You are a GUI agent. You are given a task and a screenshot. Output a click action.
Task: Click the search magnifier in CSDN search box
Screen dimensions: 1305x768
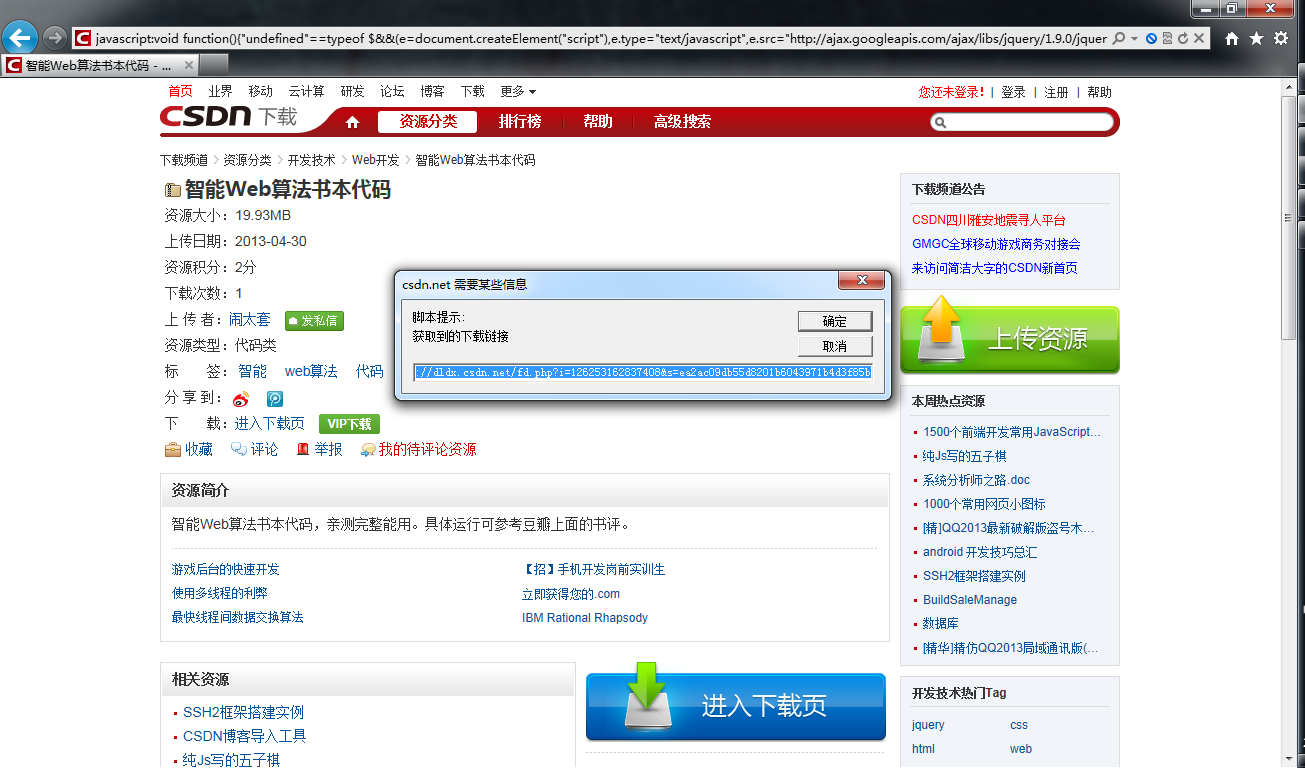(940, 122)
